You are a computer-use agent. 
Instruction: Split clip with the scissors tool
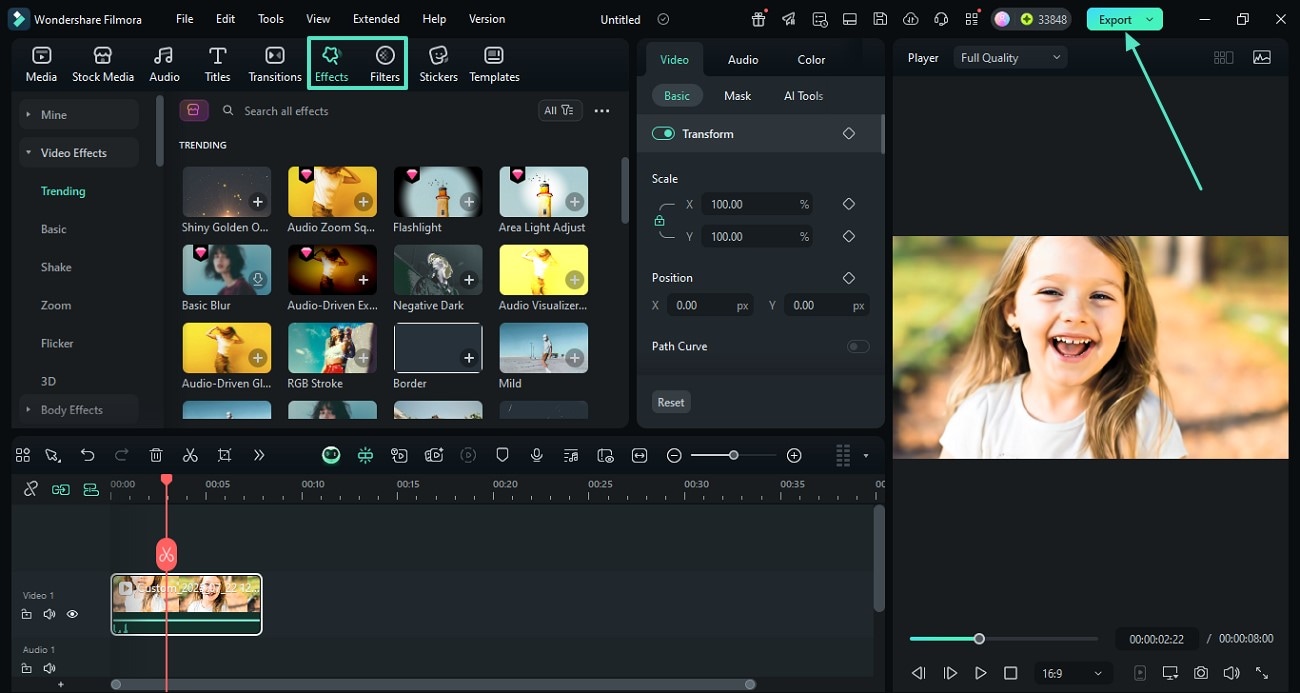(x=190, y=455)
